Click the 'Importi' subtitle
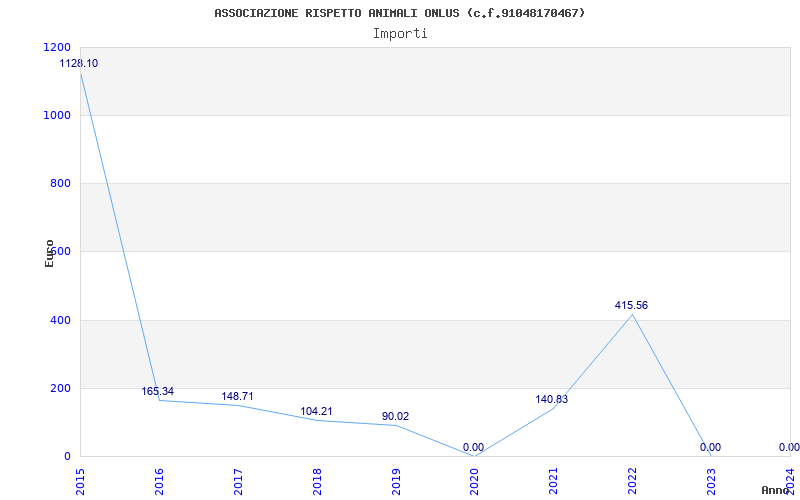 point(400,34)
